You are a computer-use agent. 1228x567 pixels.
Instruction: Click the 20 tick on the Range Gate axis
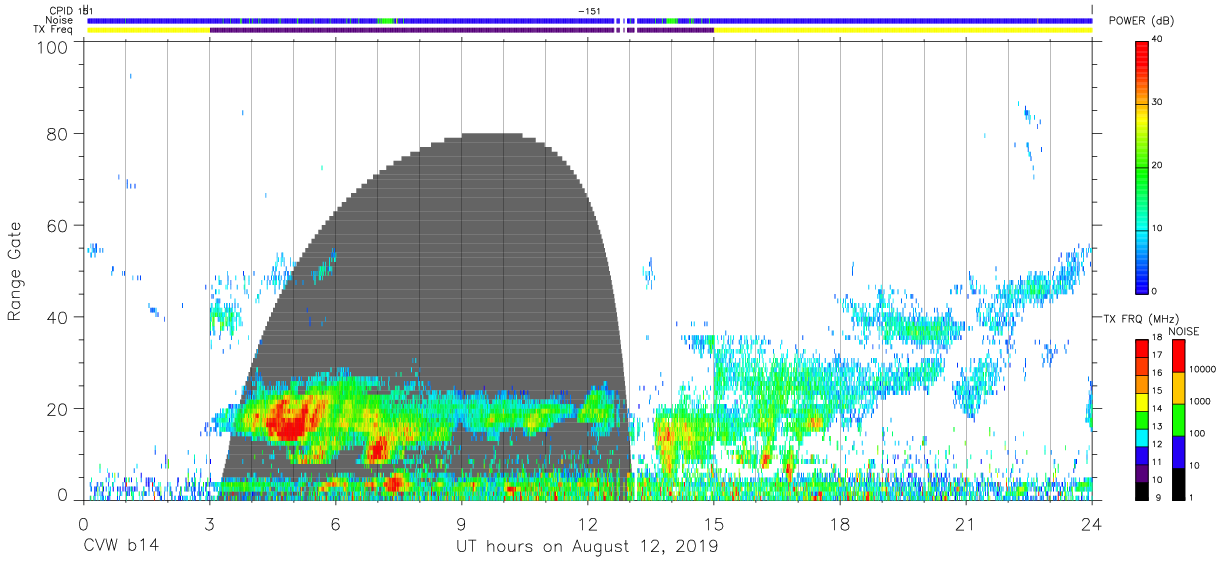coord(57,409)
